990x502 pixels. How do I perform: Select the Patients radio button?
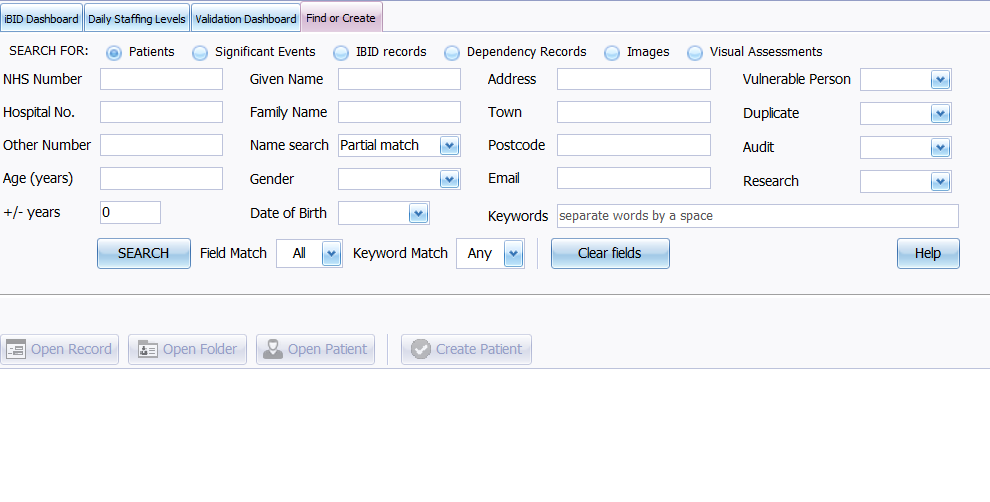[x=114, y=53]
